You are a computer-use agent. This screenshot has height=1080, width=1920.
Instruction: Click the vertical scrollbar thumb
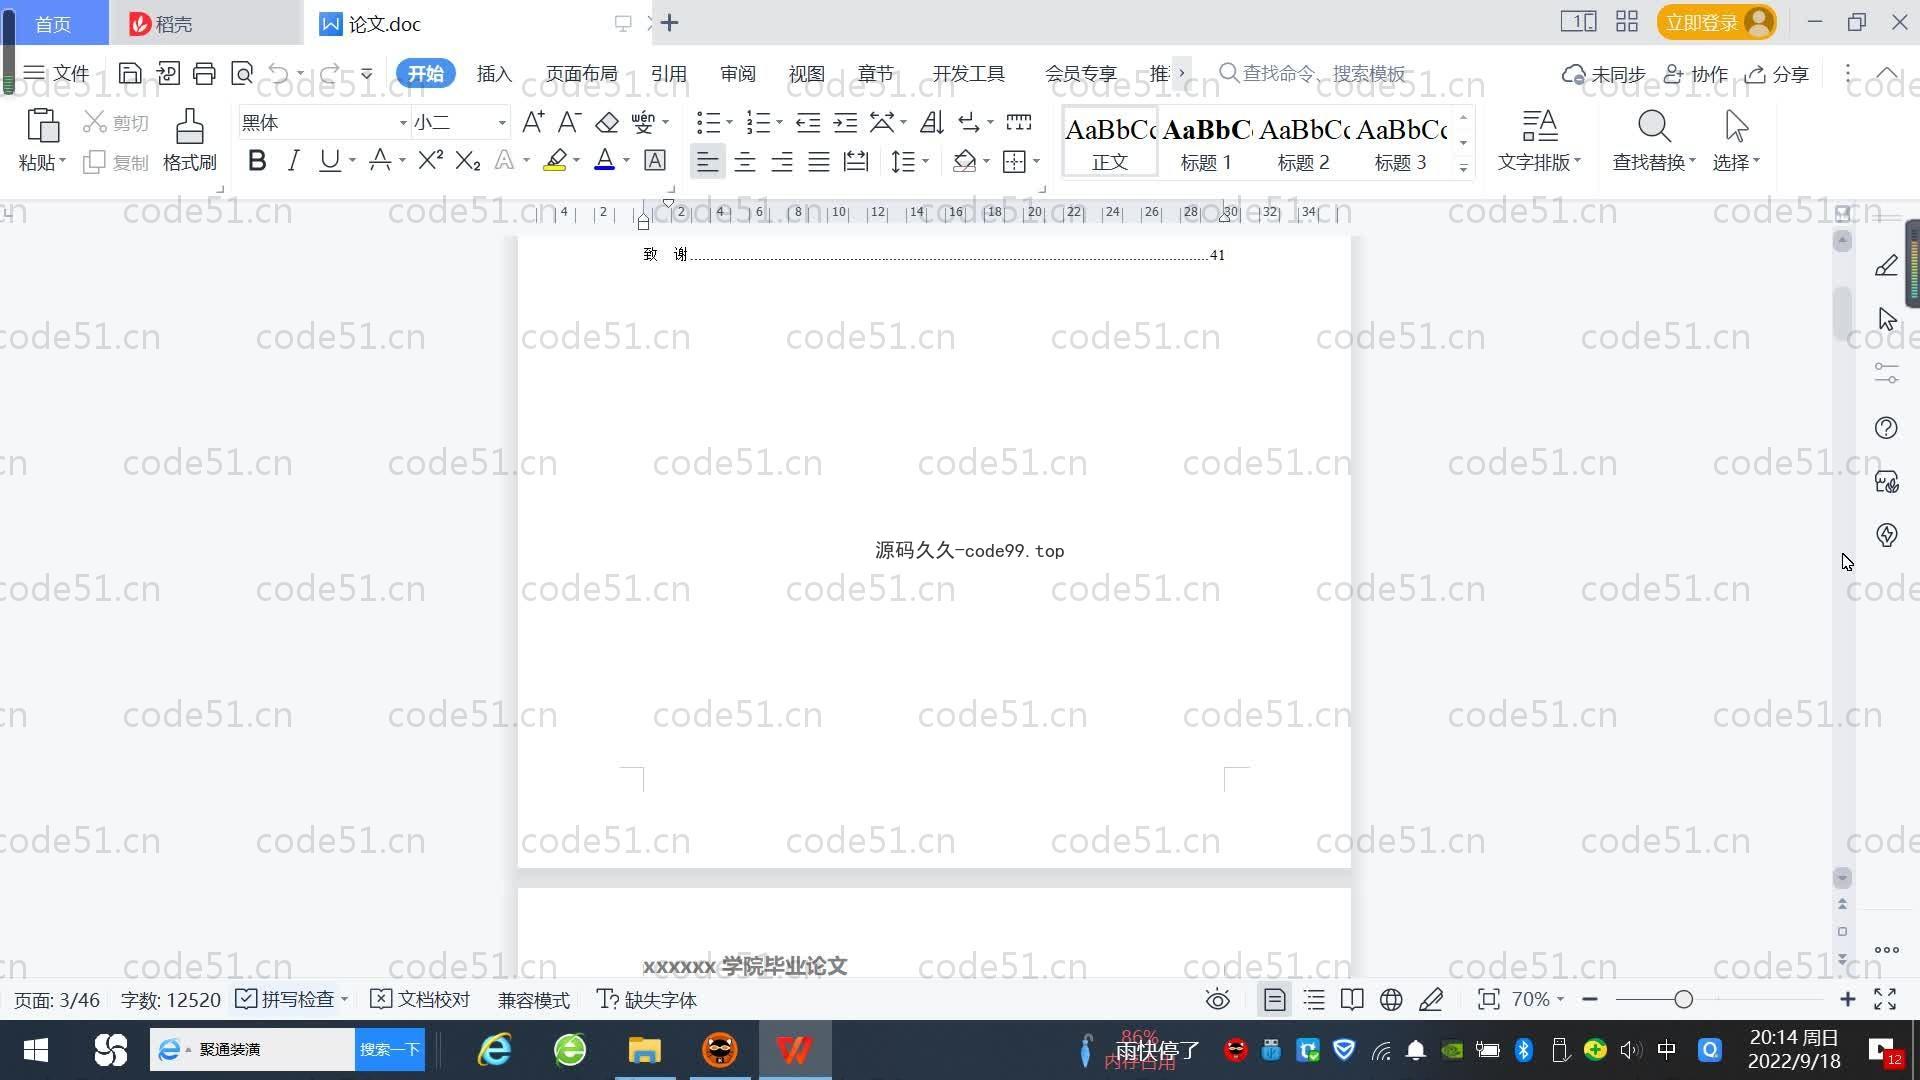tap(1842, 313)
